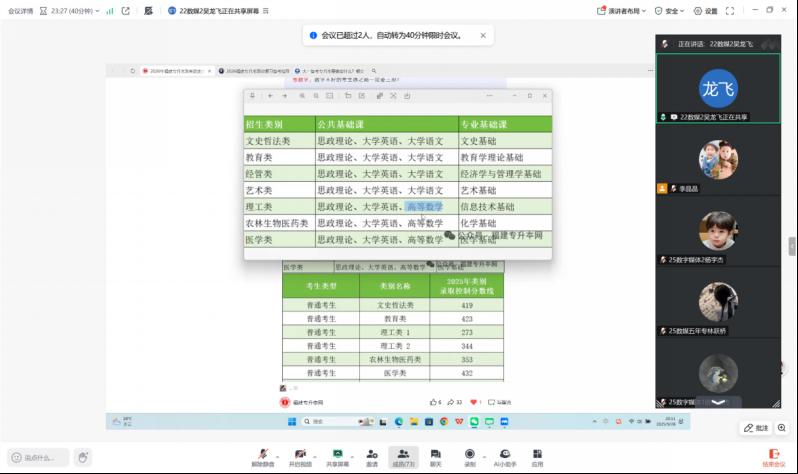Viewport: 798px width, 474px height.
Task: Click the 批注 annotate button
Action: (x=756, y=428)
